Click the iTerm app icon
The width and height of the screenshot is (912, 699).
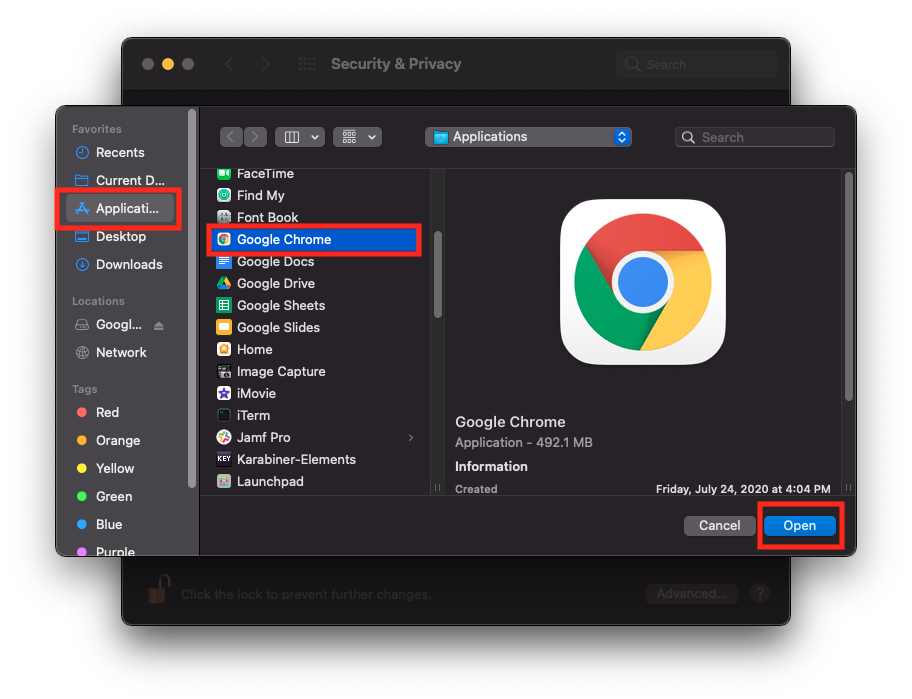click(x=224, y=415)
